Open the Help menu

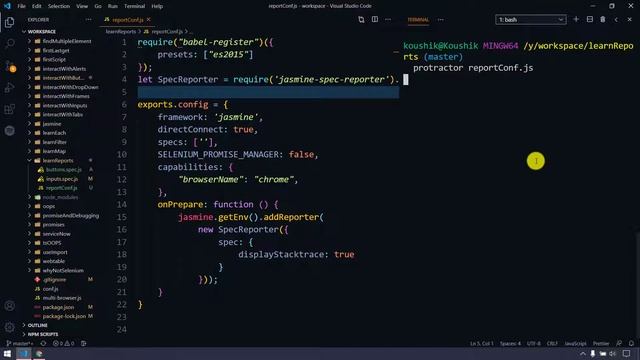[x=157, y=6]
